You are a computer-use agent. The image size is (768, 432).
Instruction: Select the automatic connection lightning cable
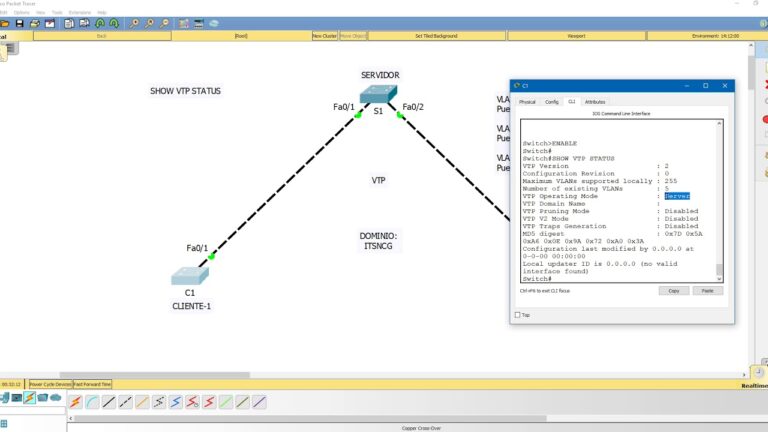click(75, 402)
